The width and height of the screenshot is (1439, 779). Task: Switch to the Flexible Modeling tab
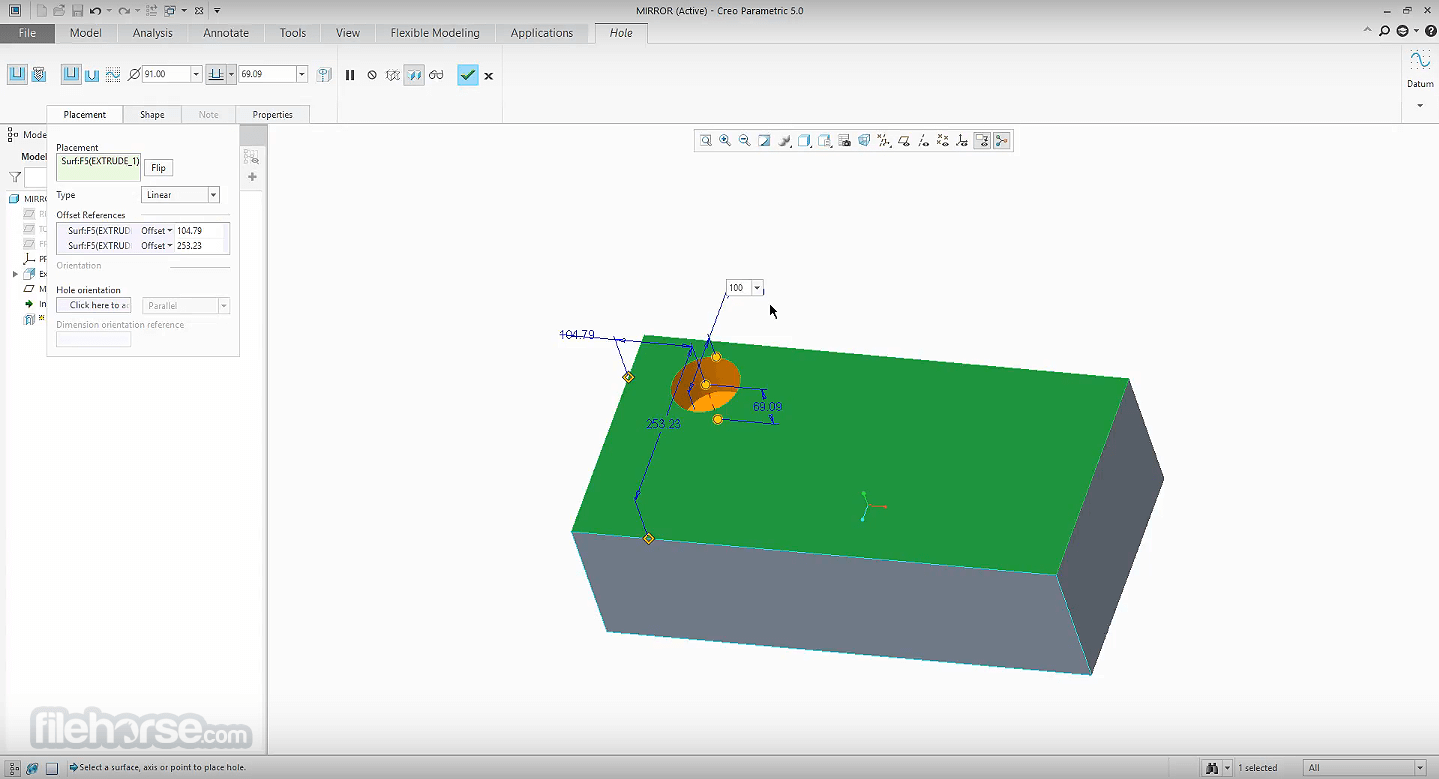coord(435,33)
